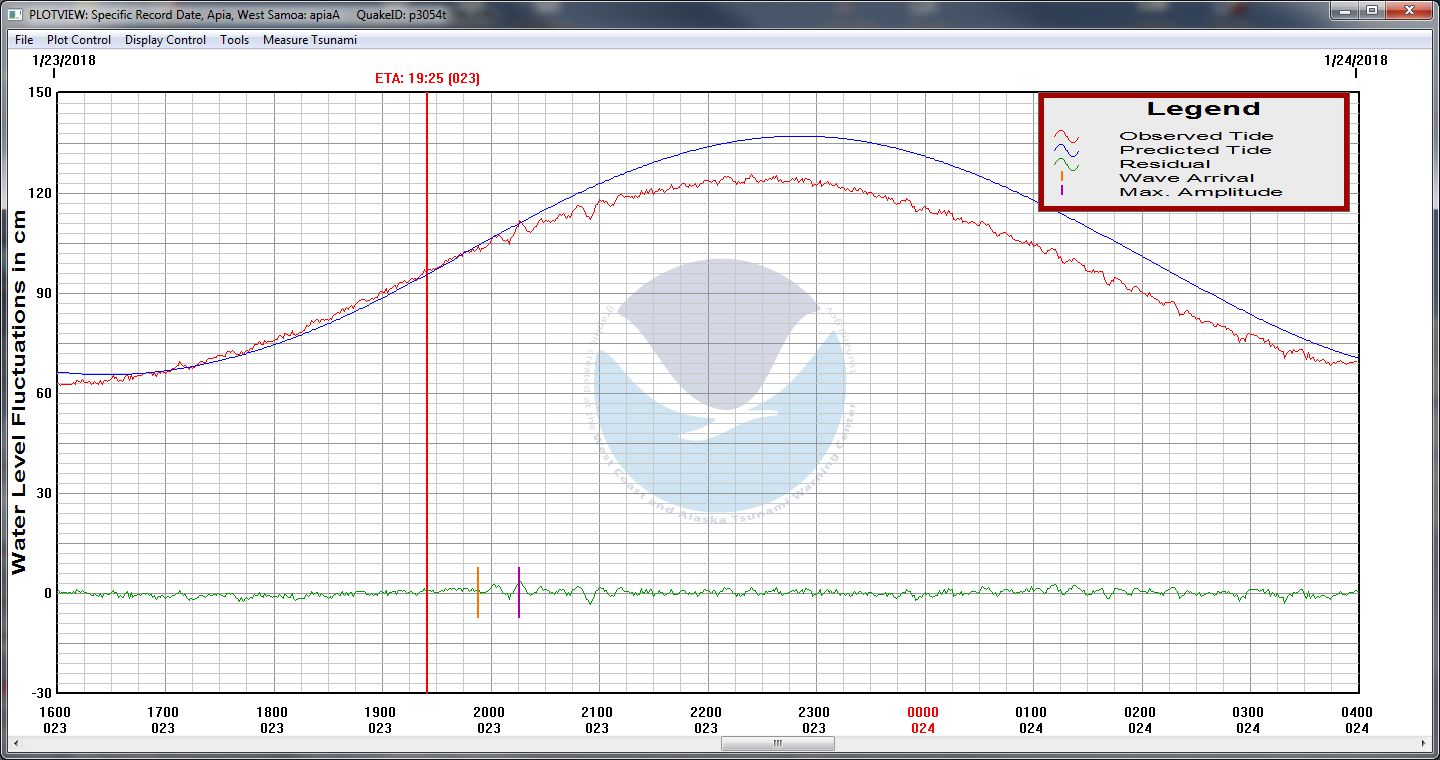Click the green Residual legend symbol

[1066, 164]
